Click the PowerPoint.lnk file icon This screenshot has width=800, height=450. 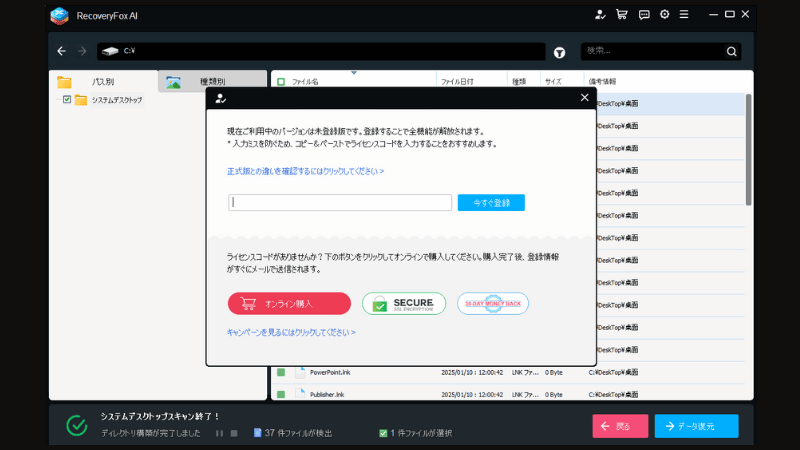click(x=300, y=372)
